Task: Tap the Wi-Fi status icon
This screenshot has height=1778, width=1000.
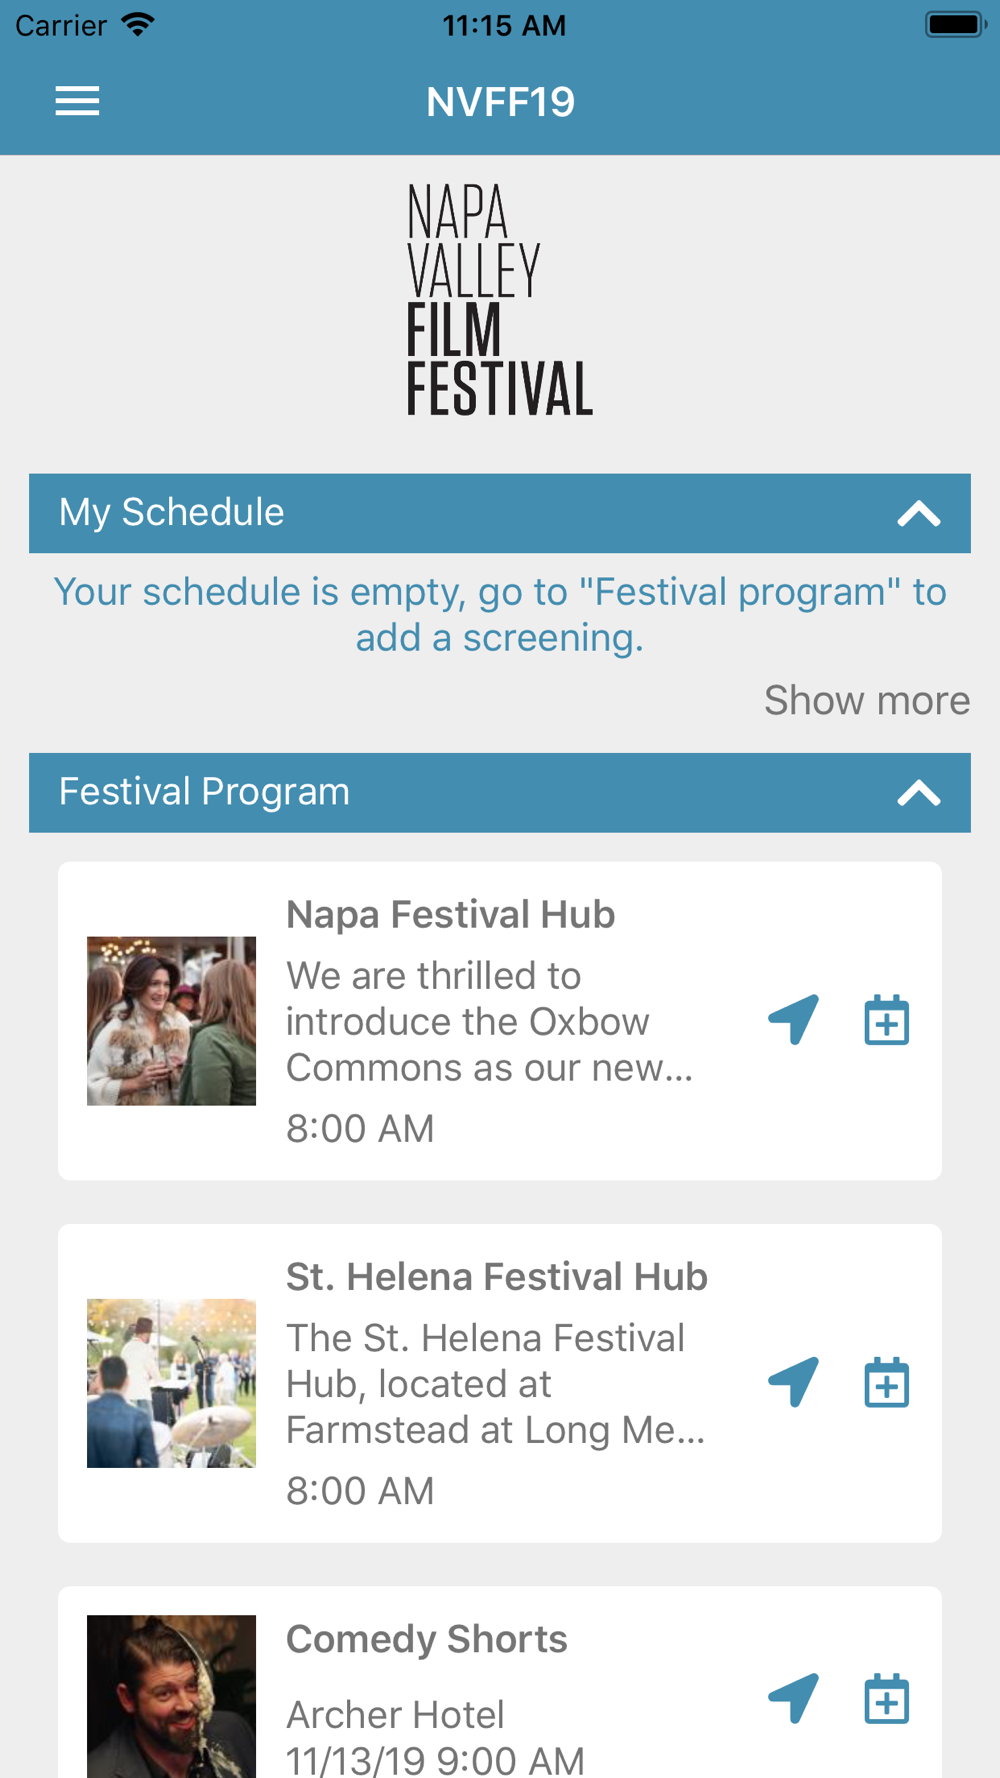Action: click(138, 24)
